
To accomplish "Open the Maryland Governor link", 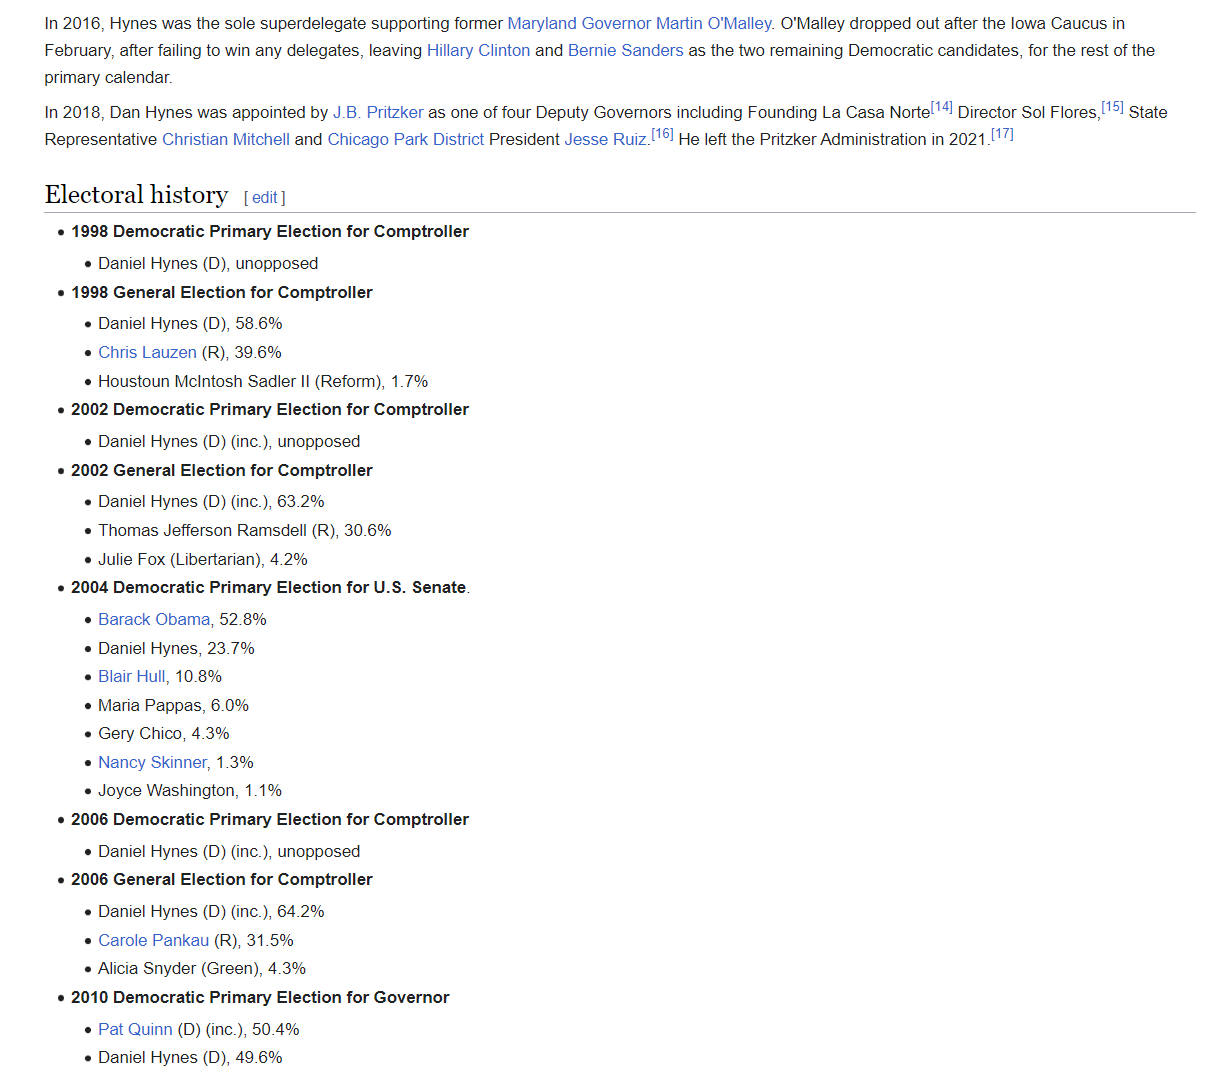I will 579,23.
